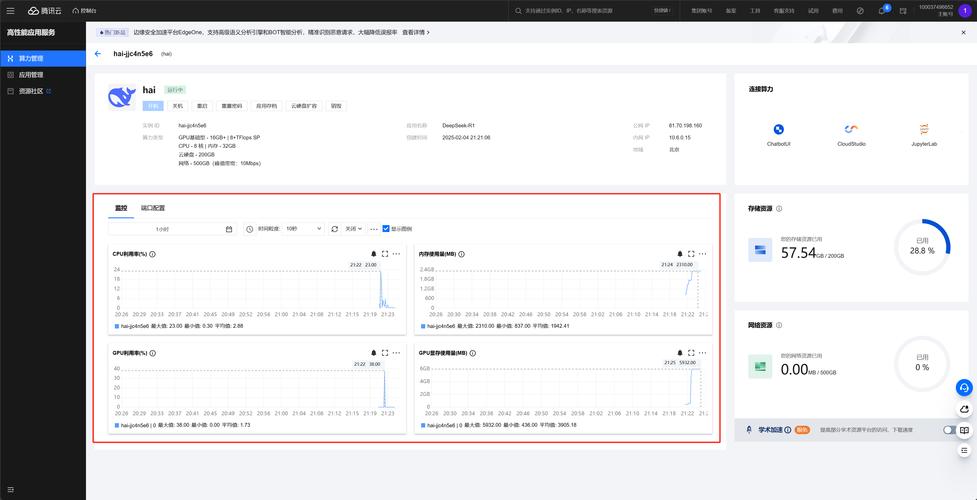Click the back arrow beside hai-jjc4n5e6
This screenshot has width=977, height=500.
98,54
